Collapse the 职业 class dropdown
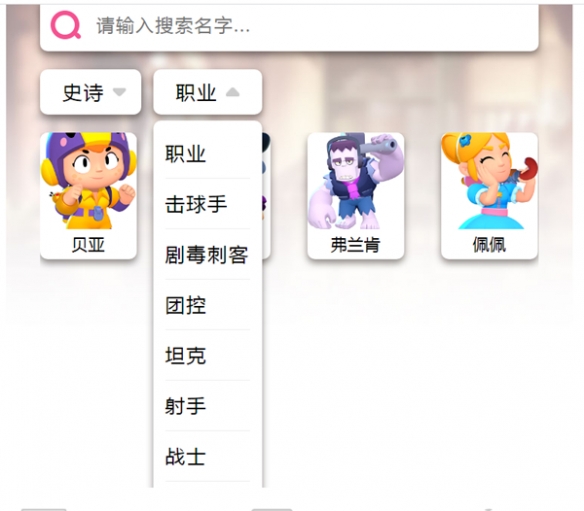 pos(207,92)
